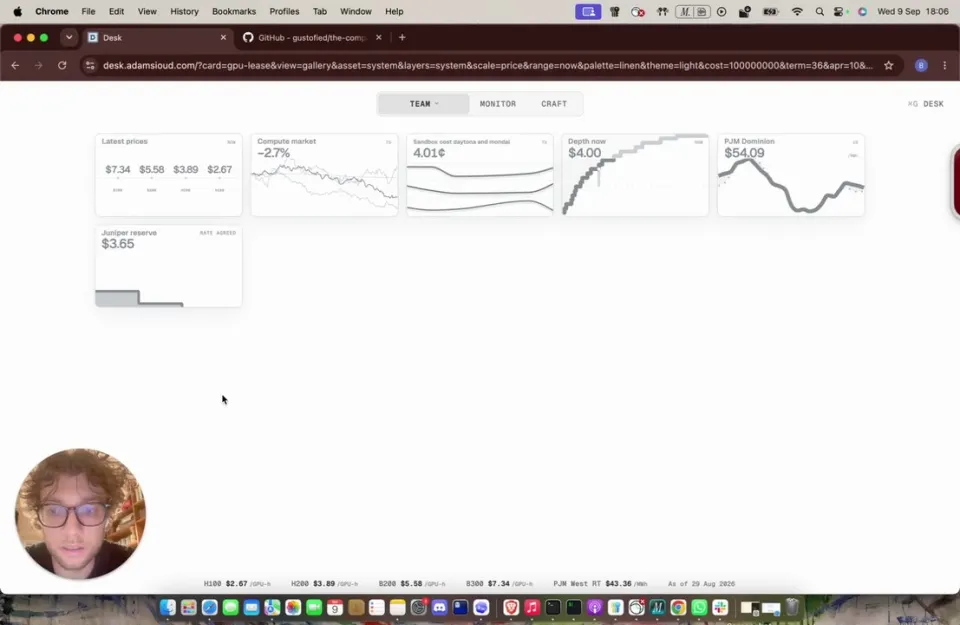This screenshot has width=960, height=625.
Task: Open Chrome's three-dot menu
Action: click(945, 65)
